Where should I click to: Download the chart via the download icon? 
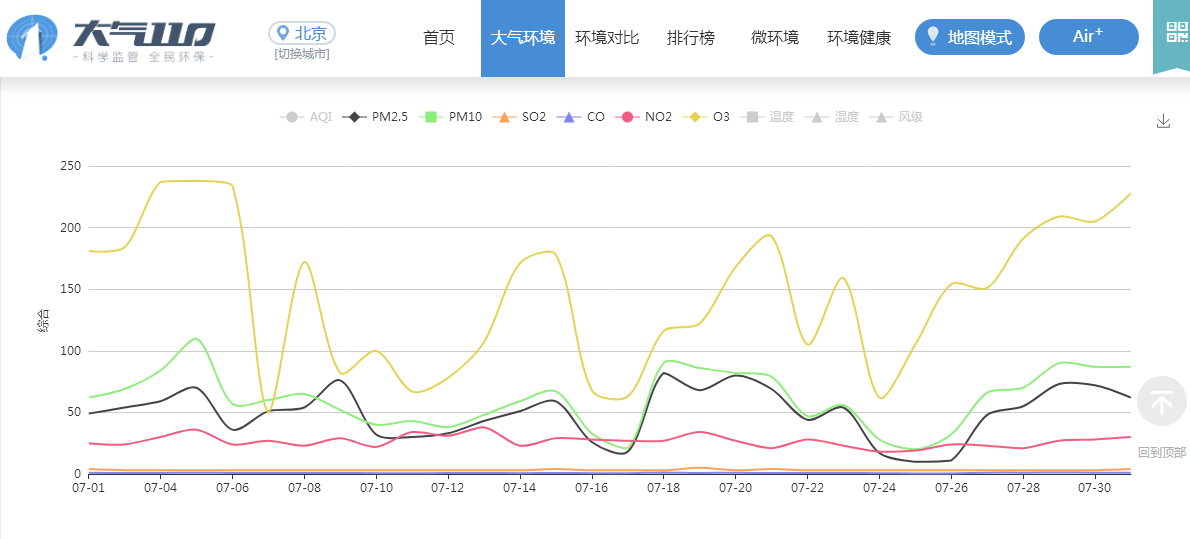[1163, 121]
